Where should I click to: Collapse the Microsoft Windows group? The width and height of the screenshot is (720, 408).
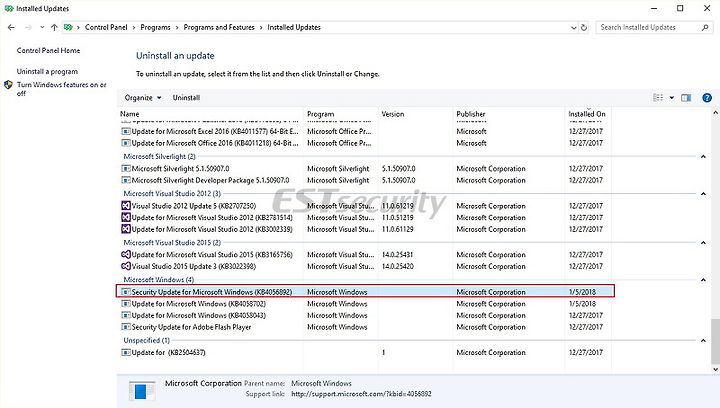703,279
